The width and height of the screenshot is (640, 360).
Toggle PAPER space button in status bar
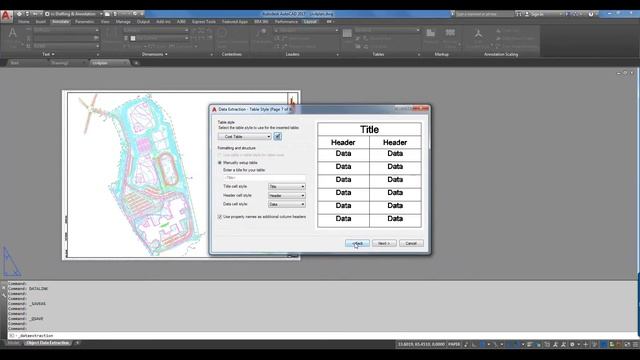tap(454, 344)
